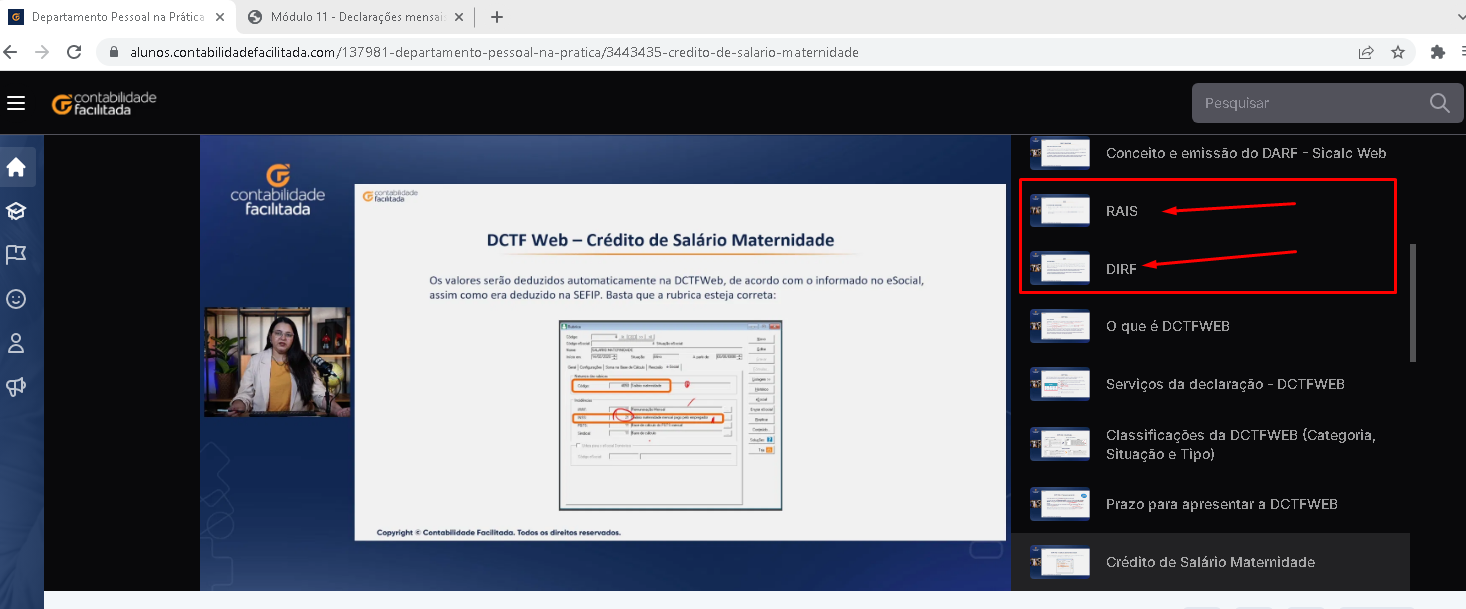Bookmark this page with the star icon

point(1398,52)
